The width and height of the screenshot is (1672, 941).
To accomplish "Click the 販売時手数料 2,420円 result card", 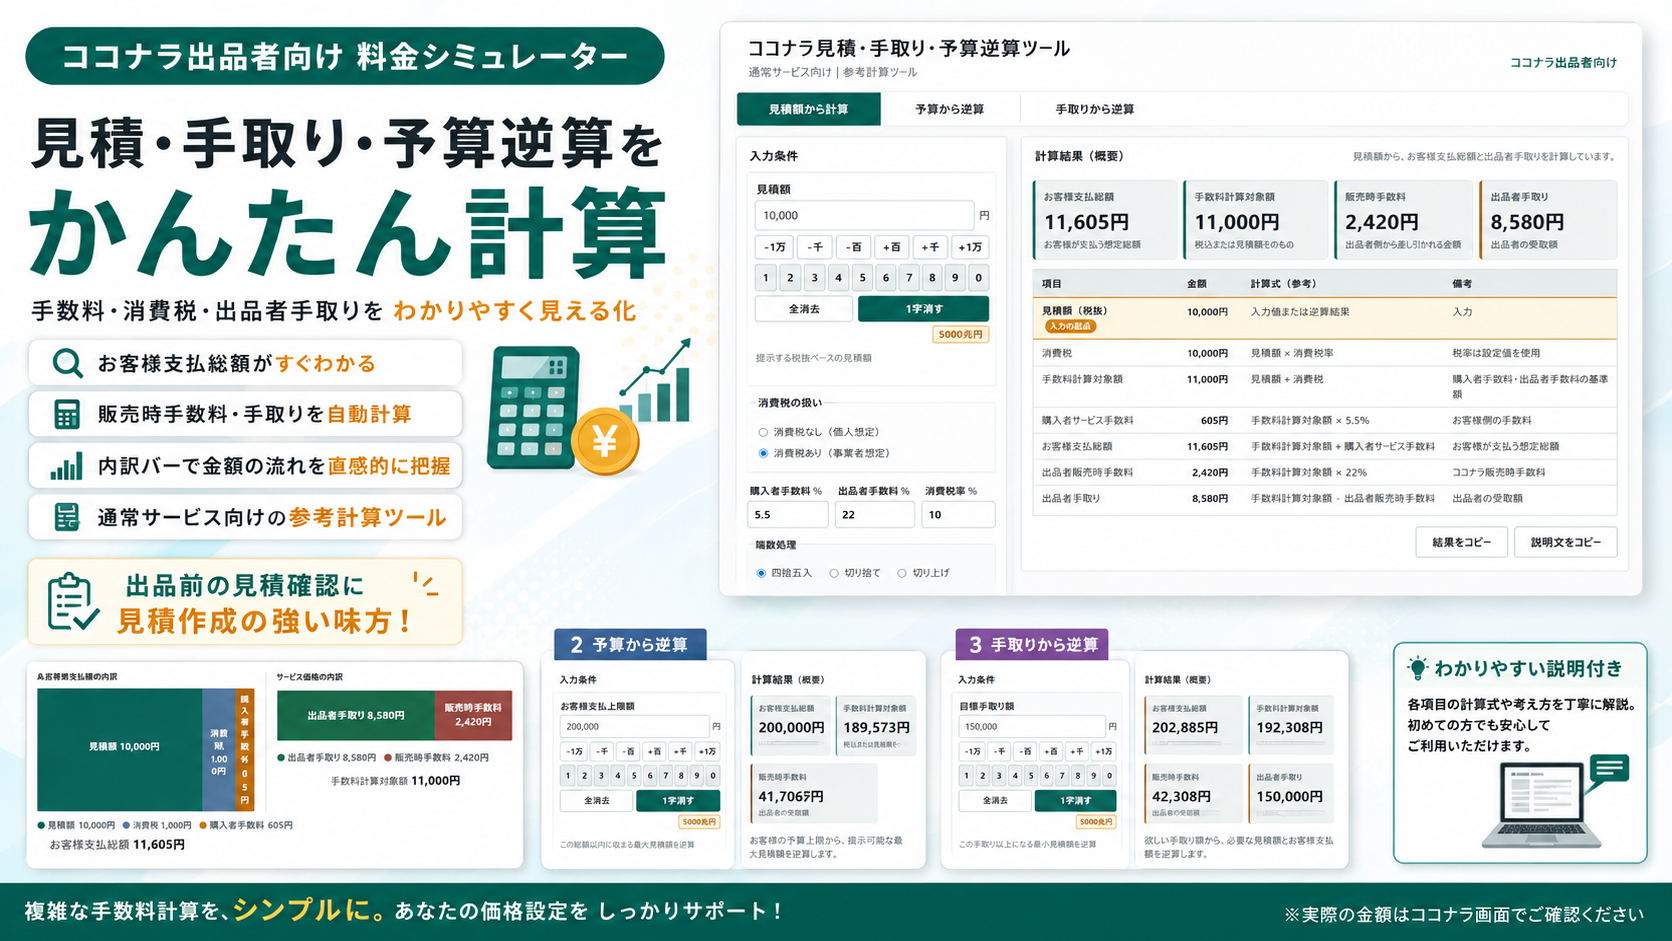I will [1403, 220].
